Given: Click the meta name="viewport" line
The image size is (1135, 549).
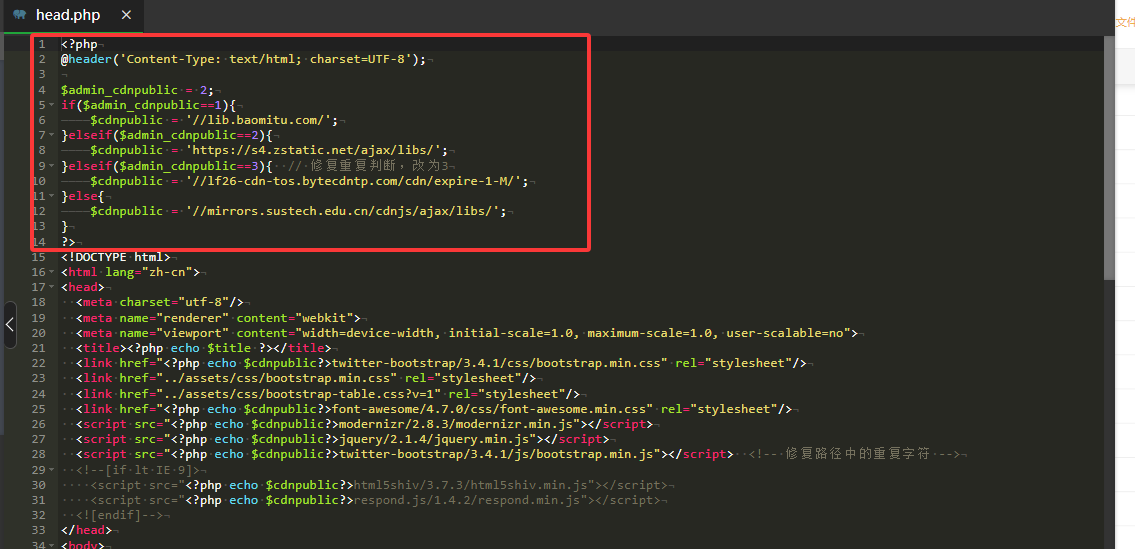Looking at the screenshot, I should pos(467,333).
